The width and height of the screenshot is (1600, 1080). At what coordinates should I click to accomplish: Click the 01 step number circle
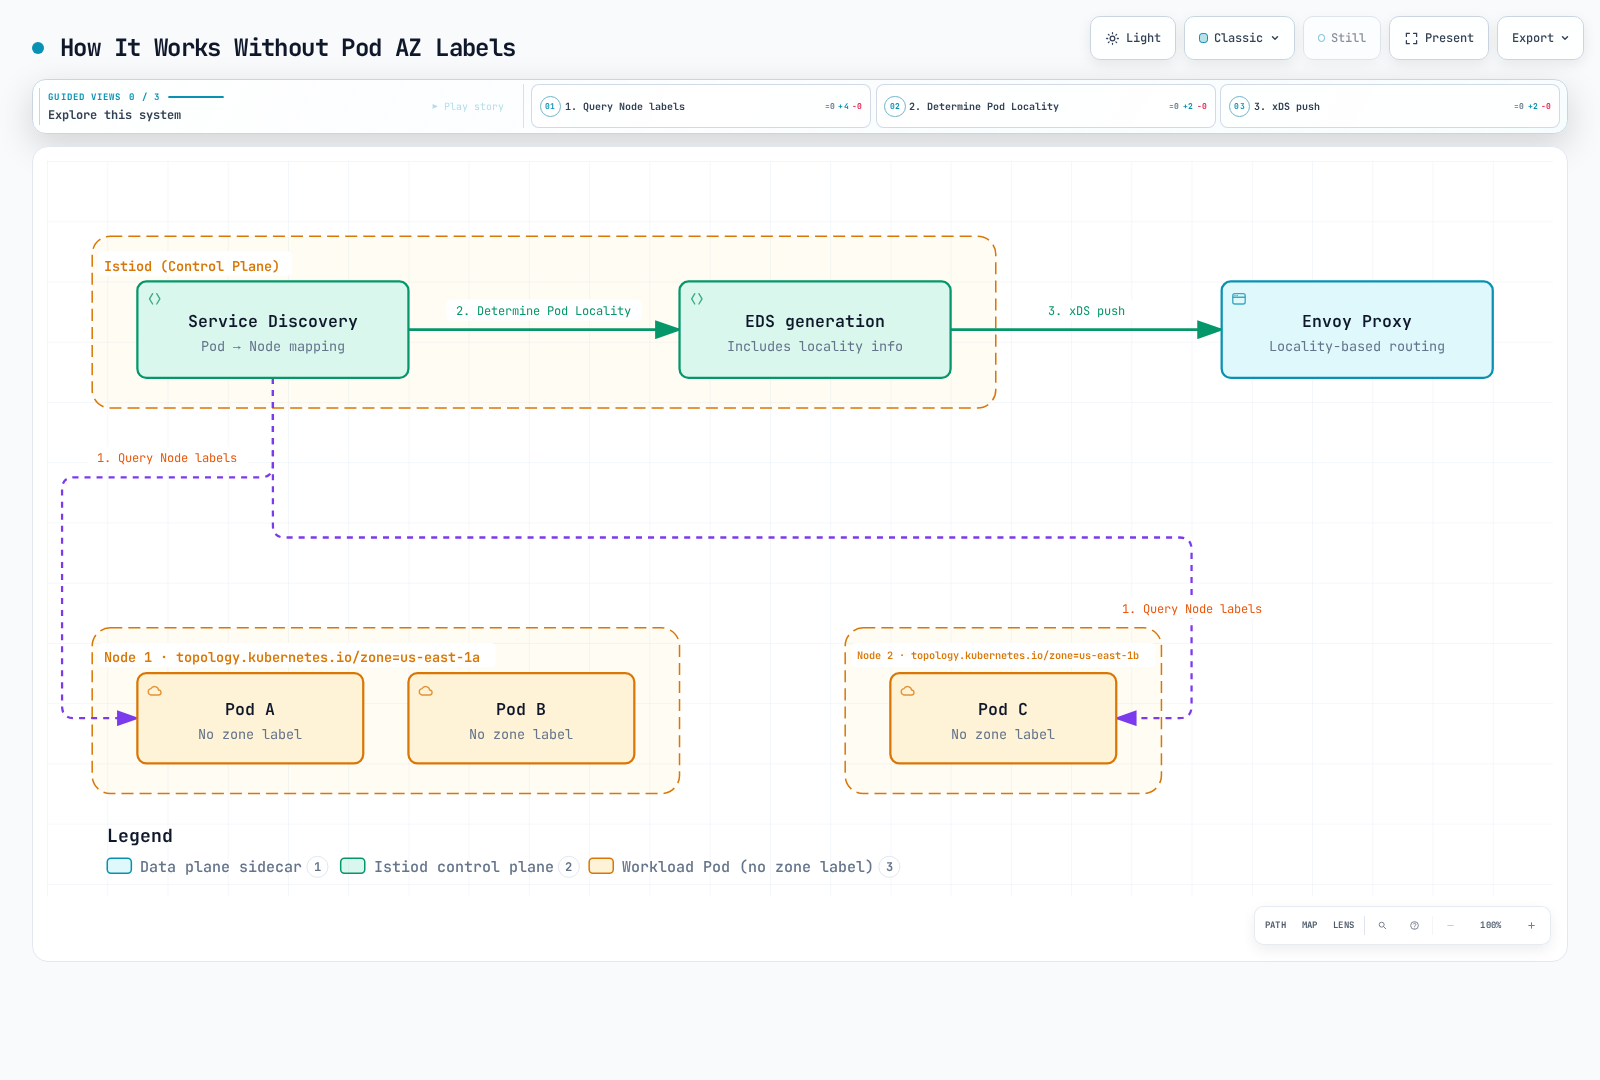point(550,106)
